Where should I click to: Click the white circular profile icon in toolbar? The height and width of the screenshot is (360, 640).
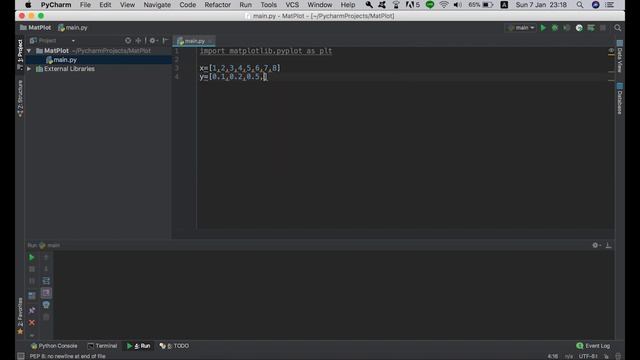pos(579,28)
